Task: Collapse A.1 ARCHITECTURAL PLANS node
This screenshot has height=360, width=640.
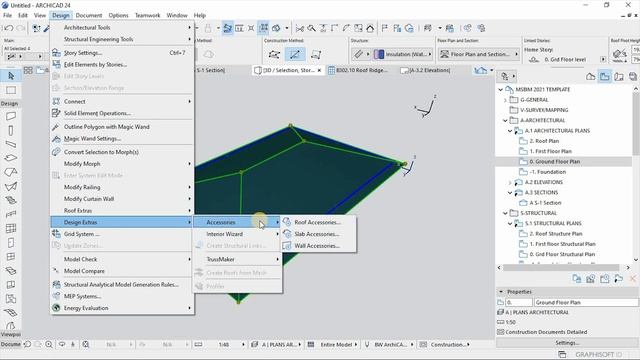Action: 510,131
